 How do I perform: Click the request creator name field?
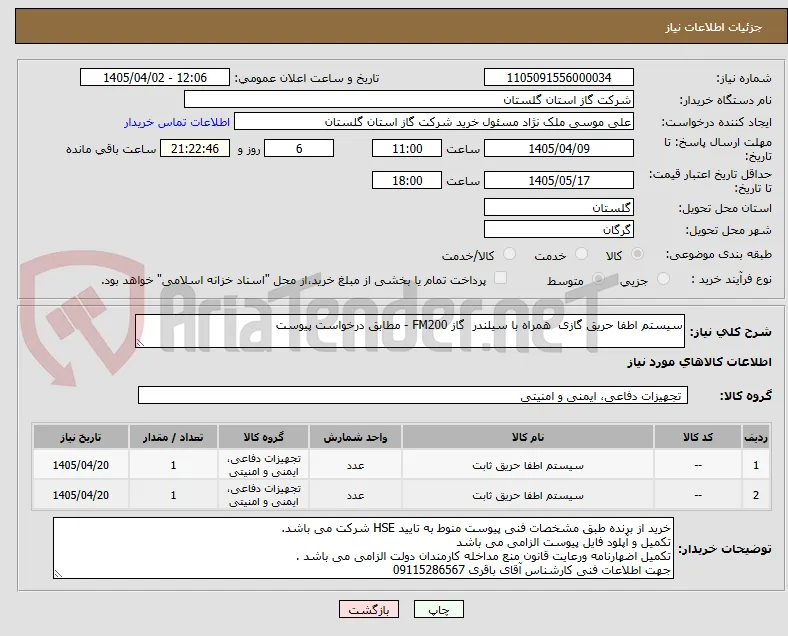(434, 122)
